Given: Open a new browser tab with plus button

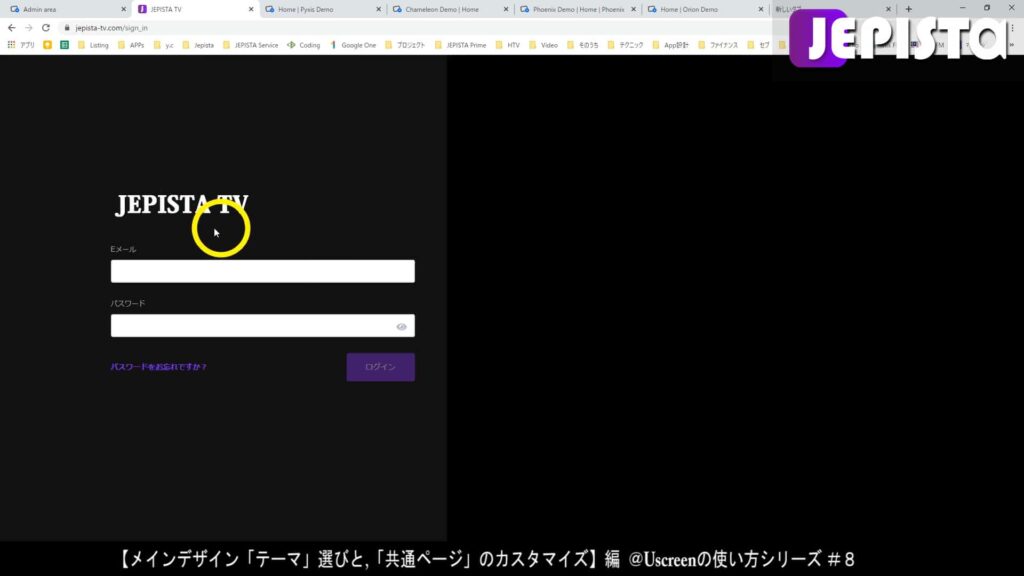Looking at the screenshot, I should [x=908, y=9].
